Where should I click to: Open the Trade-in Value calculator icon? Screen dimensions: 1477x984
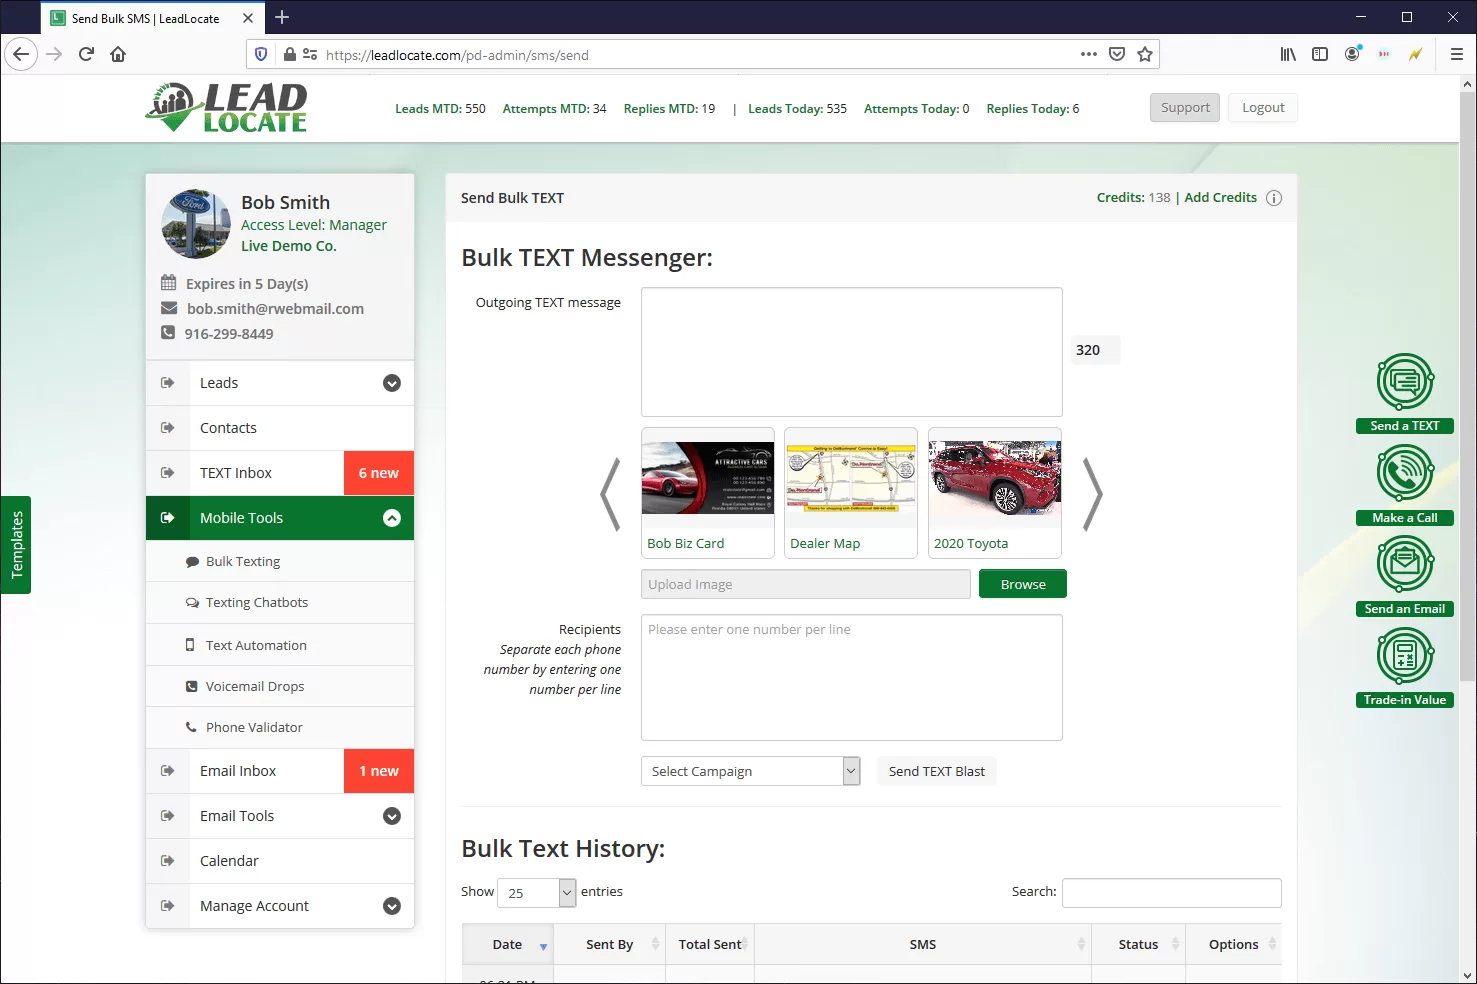[1405, 656]
